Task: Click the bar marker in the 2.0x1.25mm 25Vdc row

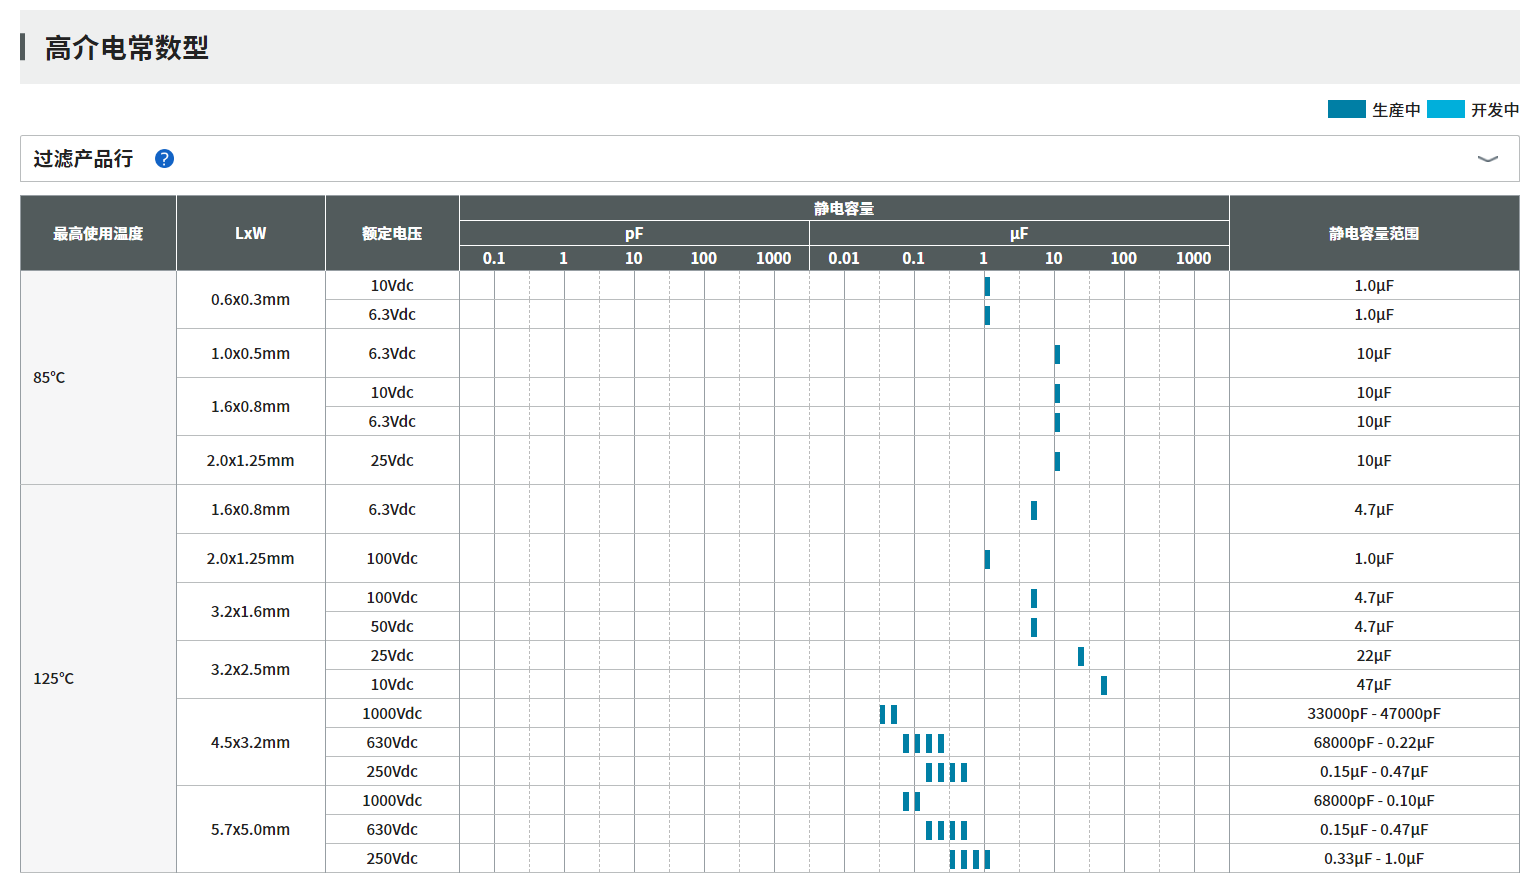Action: coord(1057,461)
